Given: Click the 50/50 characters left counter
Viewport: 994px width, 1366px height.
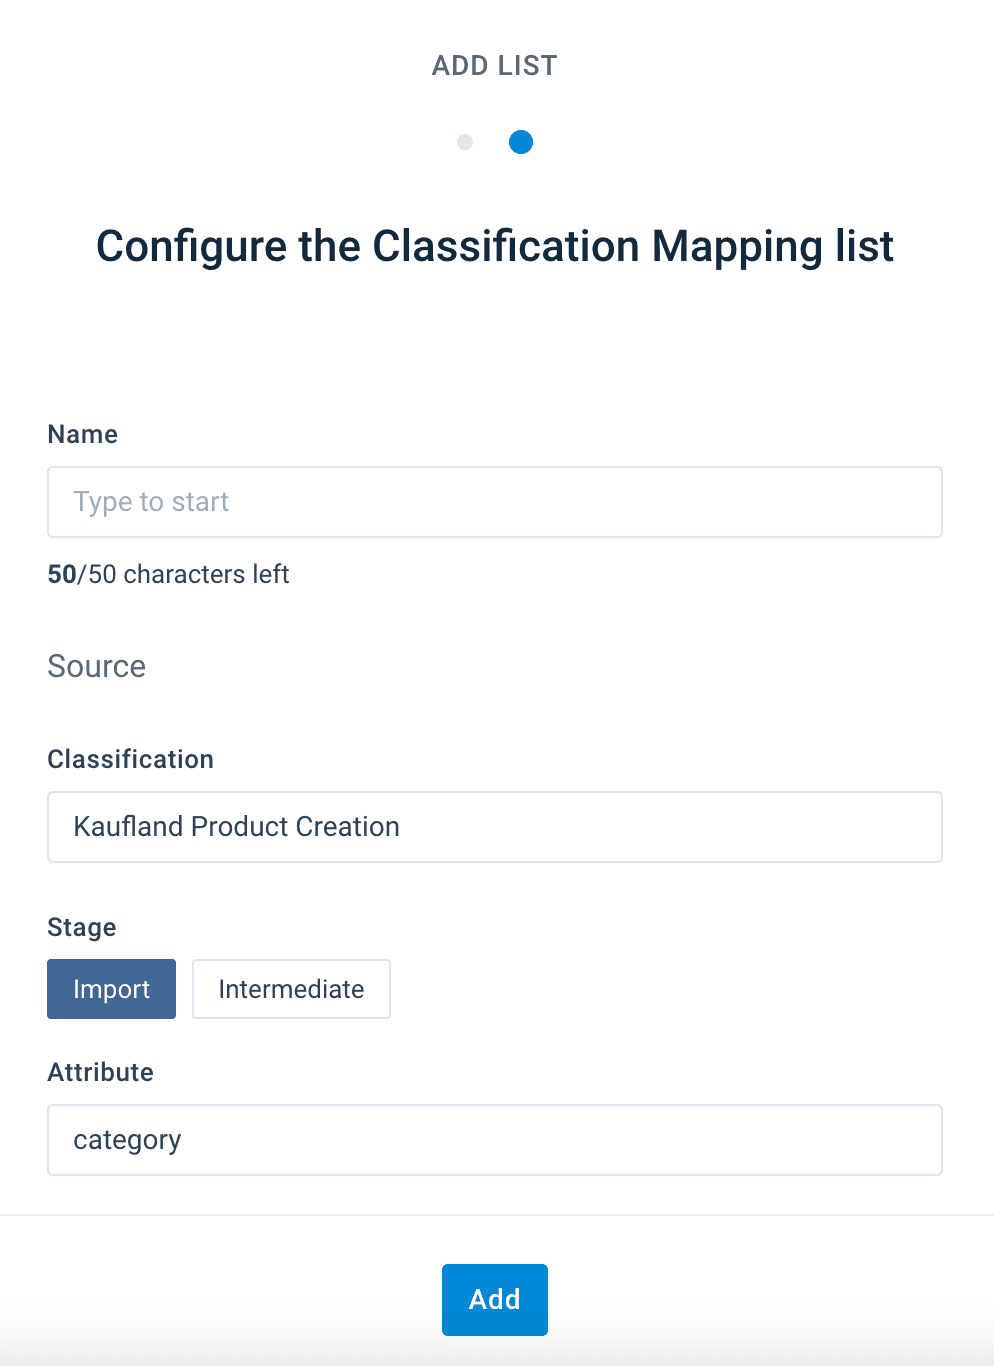Looking at the screenshot, I should 168,574.
